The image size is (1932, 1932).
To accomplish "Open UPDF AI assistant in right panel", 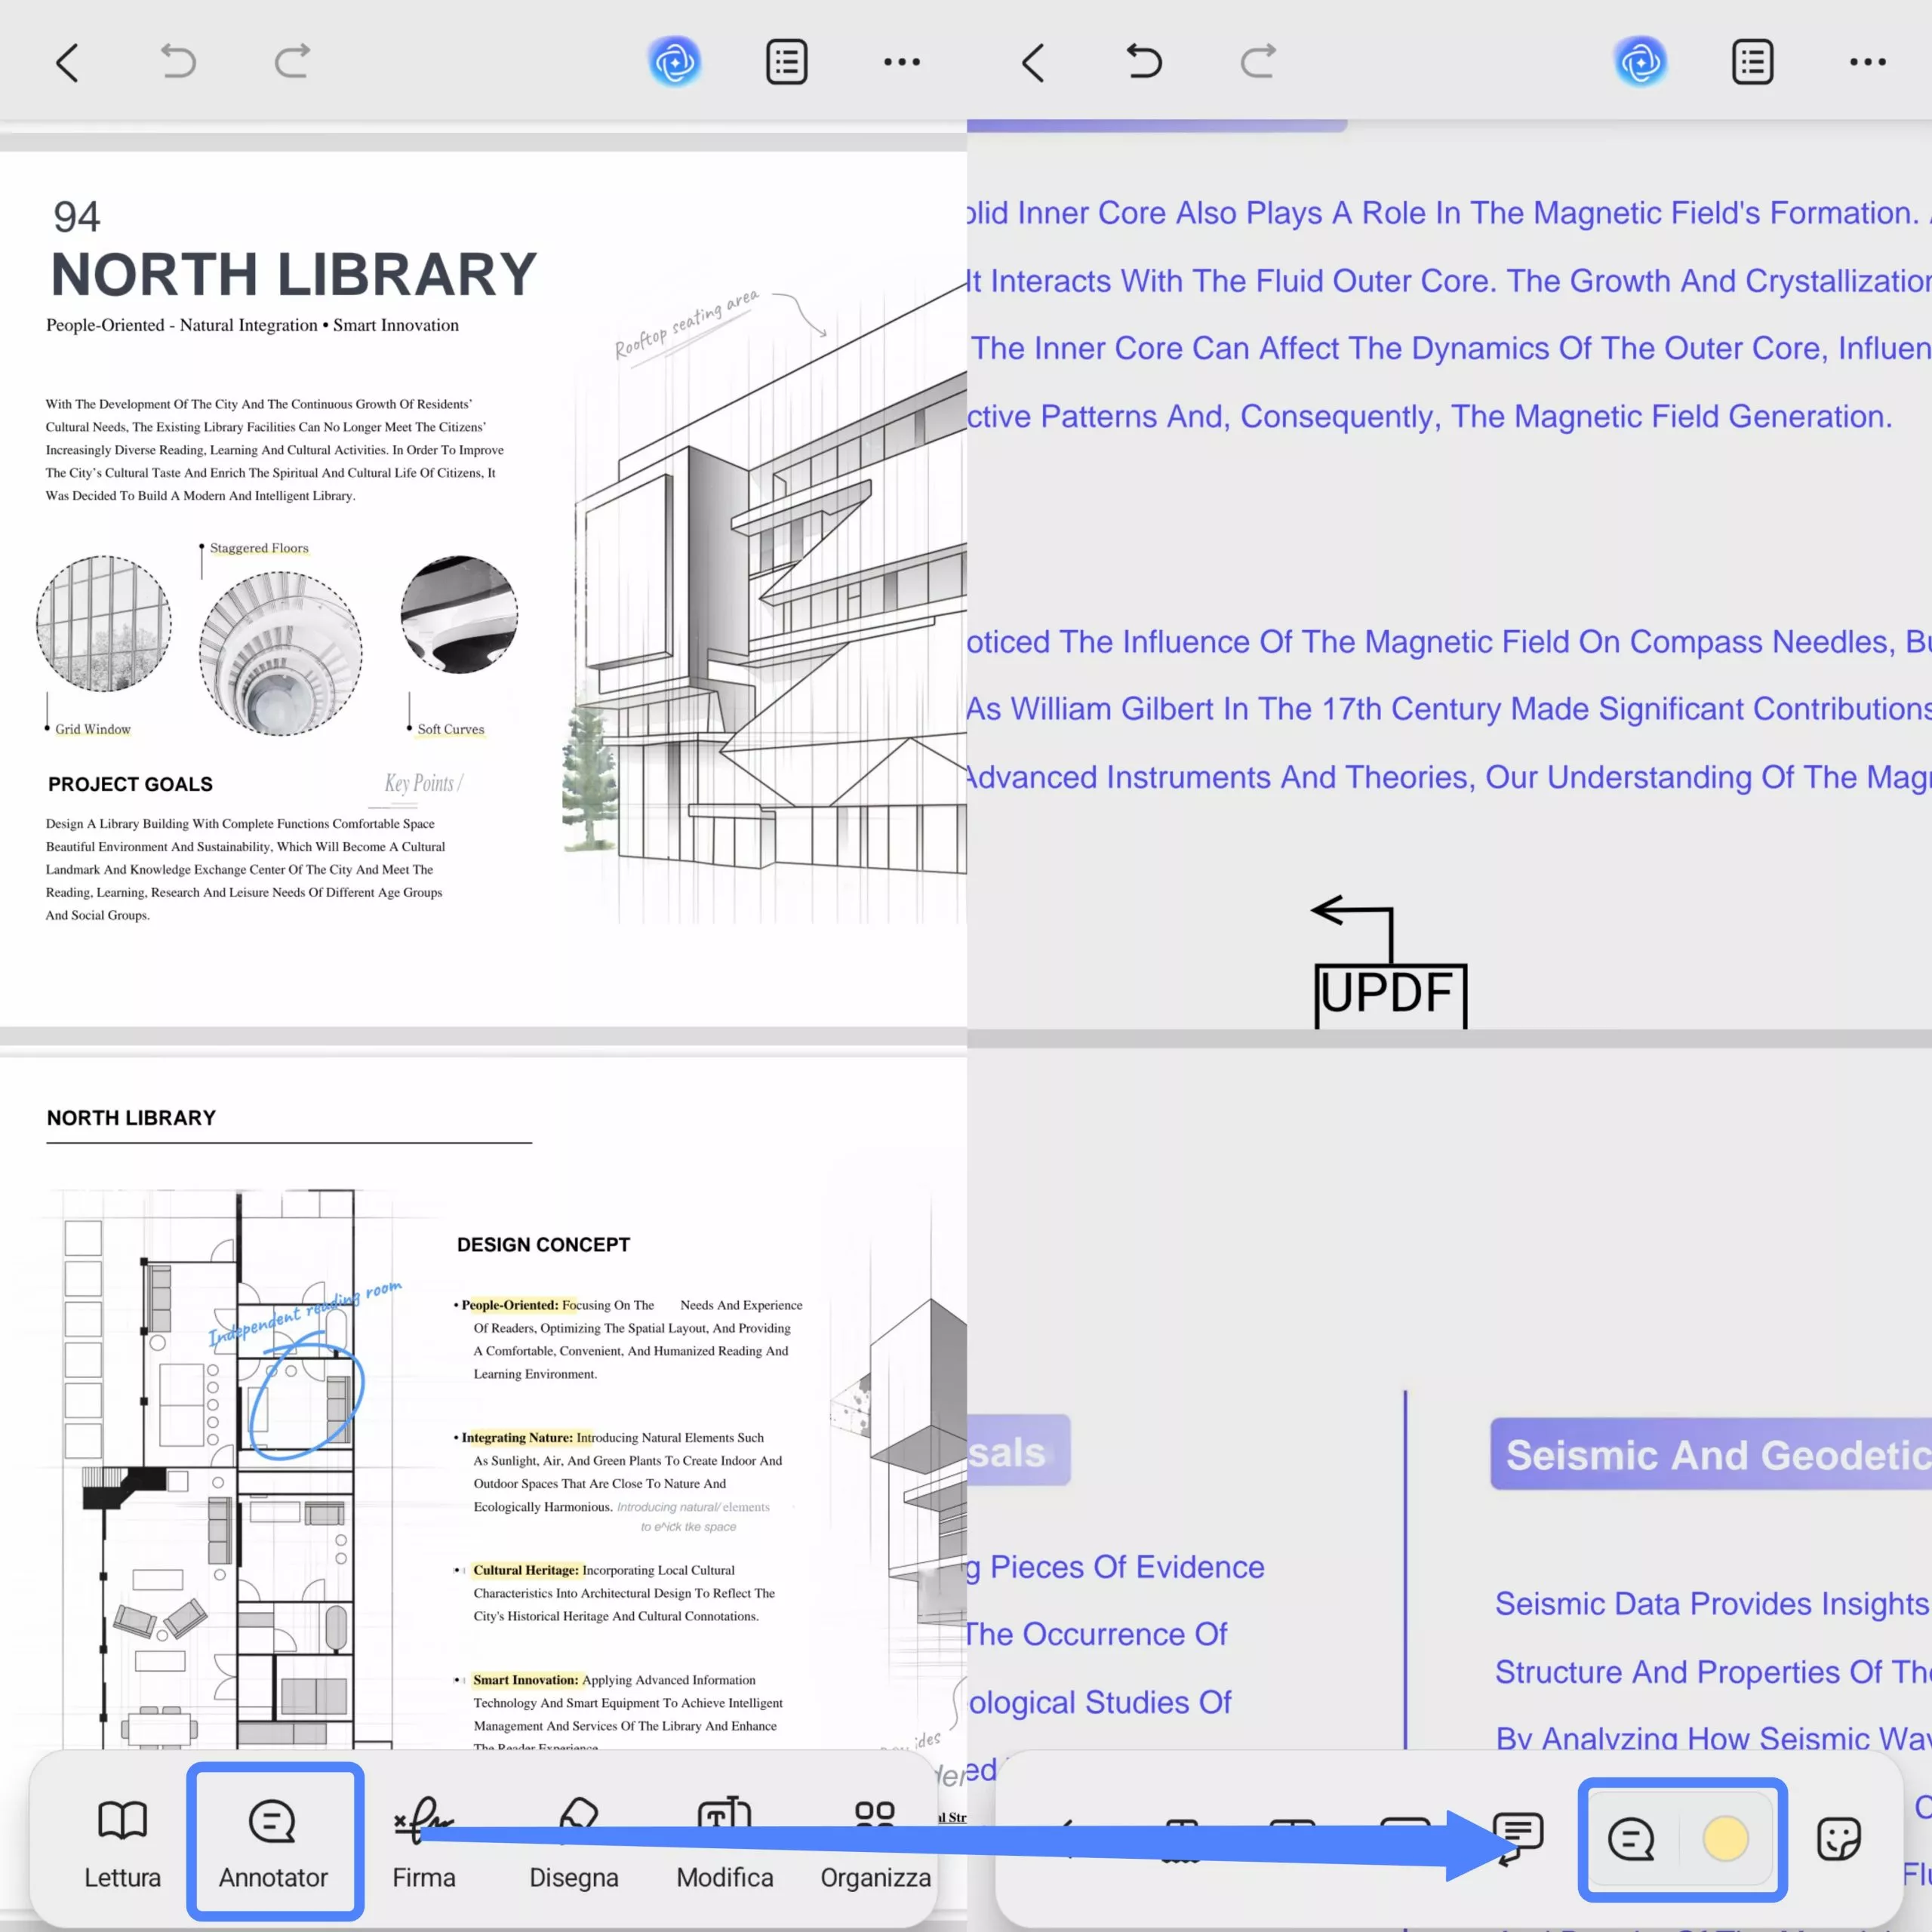I will (1641, 62).
